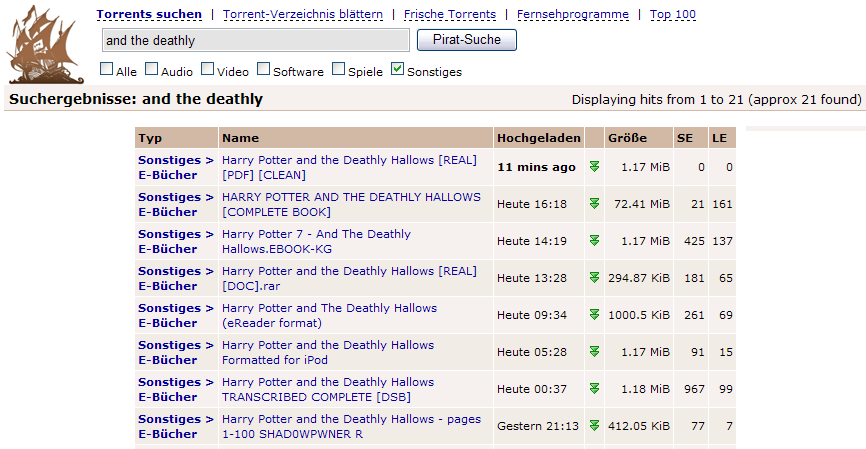Download torrent icon for Heute 16:18 row
Screen dimensions: 866x449
[x=594, y=204]
